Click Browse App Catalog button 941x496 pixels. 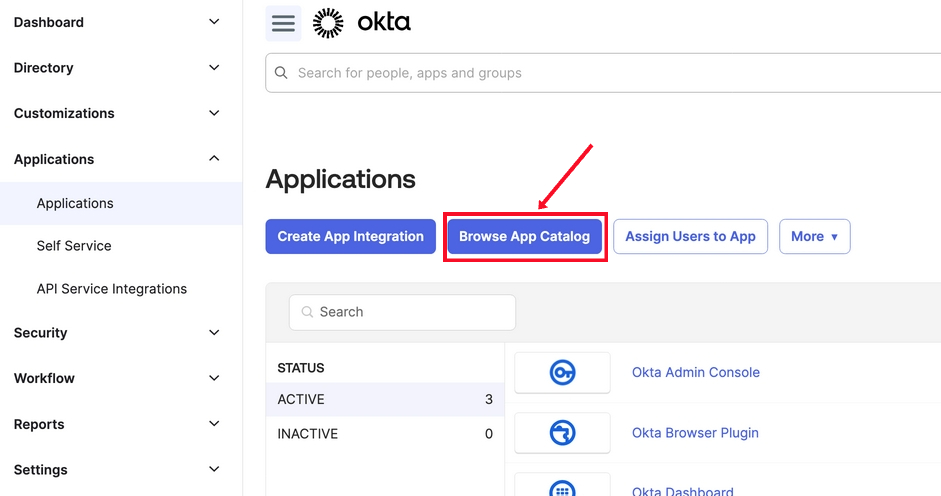[x=525, y=237]
